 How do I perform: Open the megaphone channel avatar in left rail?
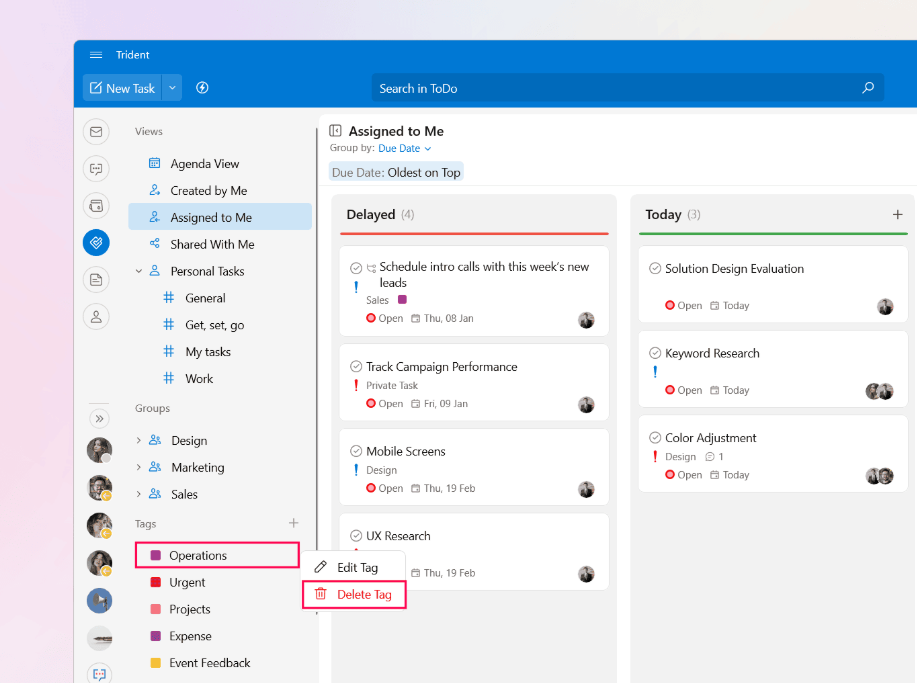point(99,601)
